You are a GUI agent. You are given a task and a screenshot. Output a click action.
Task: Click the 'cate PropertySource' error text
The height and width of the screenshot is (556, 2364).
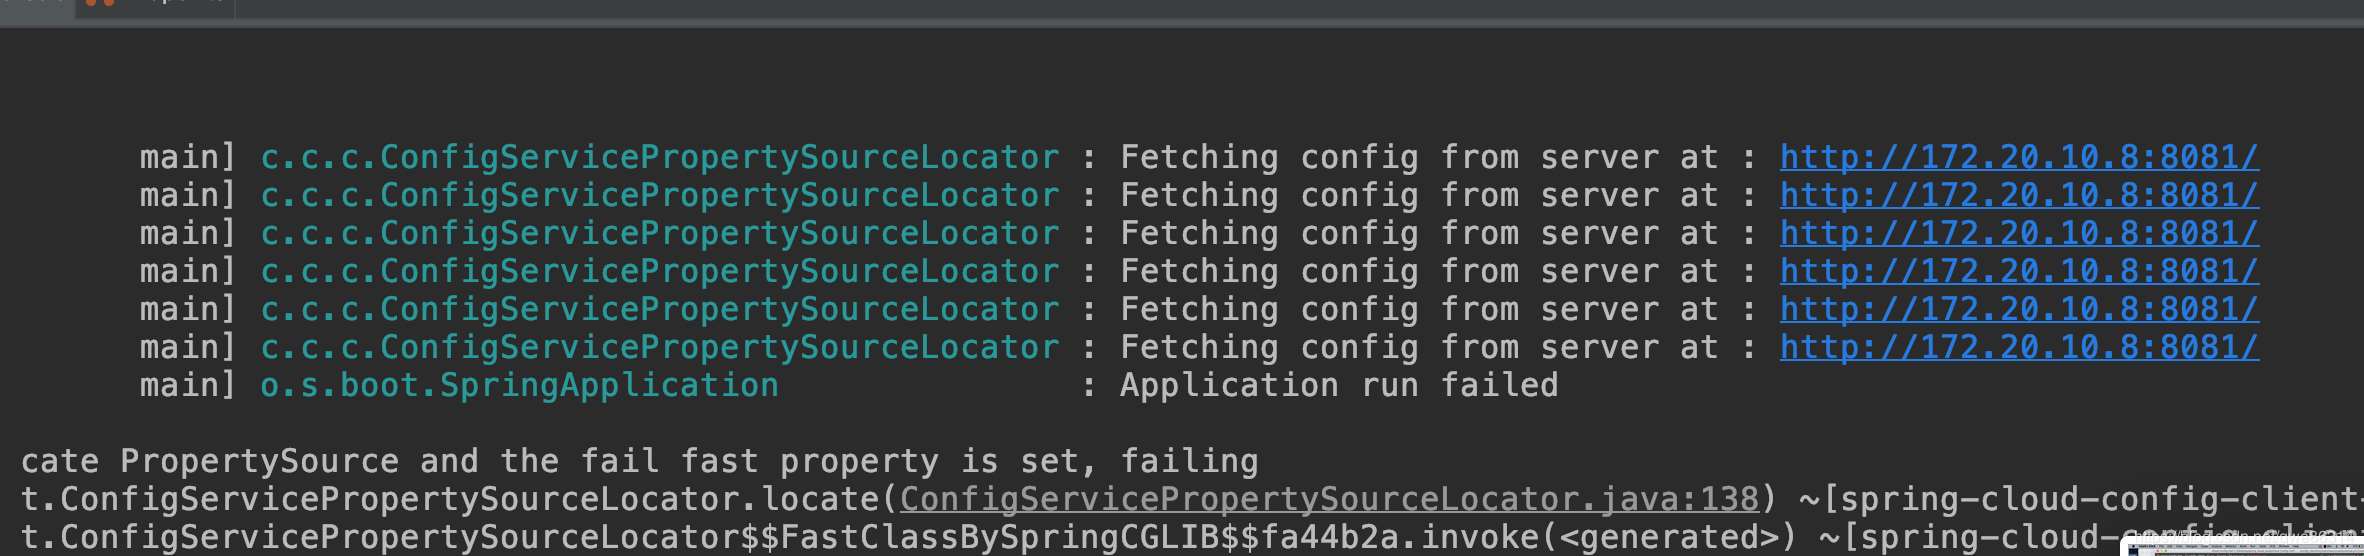pos(209,462)
